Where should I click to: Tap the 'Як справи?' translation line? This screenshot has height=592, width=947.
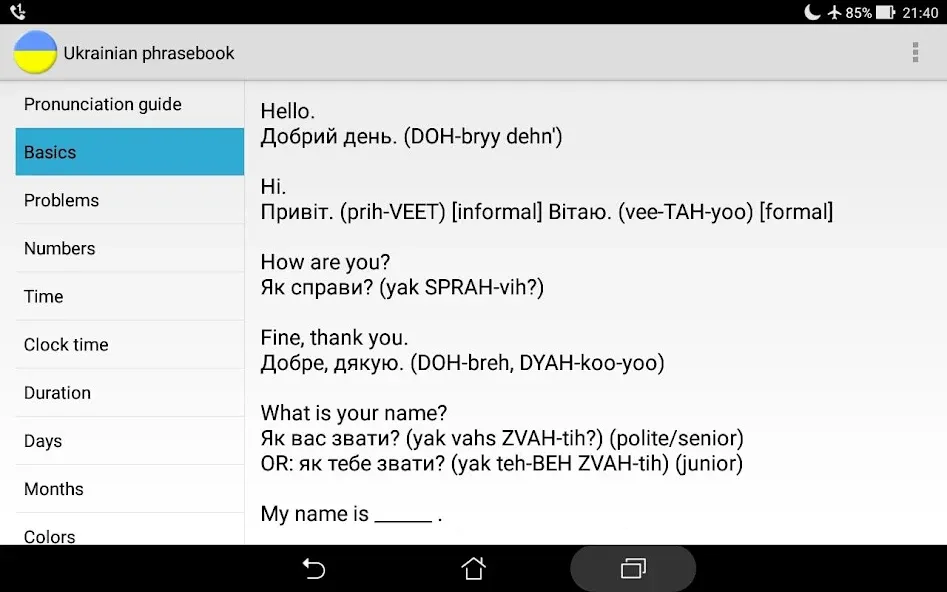pos(402,288)
